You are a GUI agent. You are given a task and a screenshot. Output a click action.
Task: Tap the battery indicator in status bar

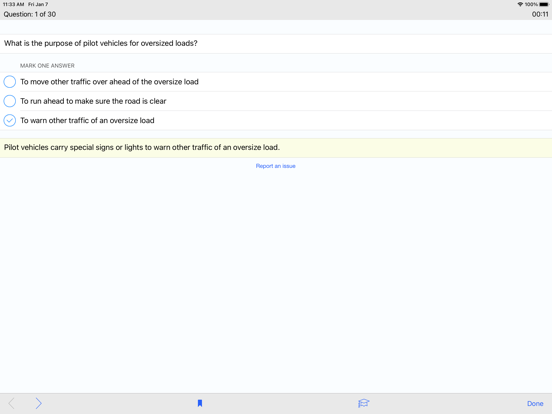tap(544, 4)
